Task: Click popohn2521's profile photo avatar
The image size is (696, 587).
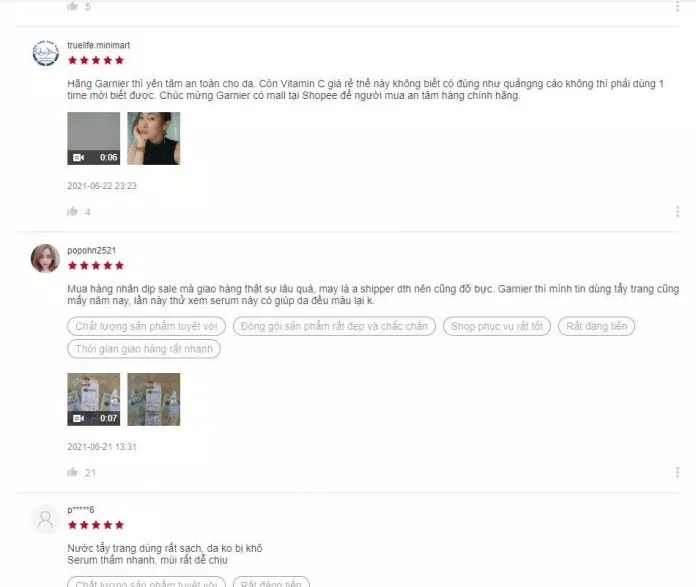Action: coord(45,258)
